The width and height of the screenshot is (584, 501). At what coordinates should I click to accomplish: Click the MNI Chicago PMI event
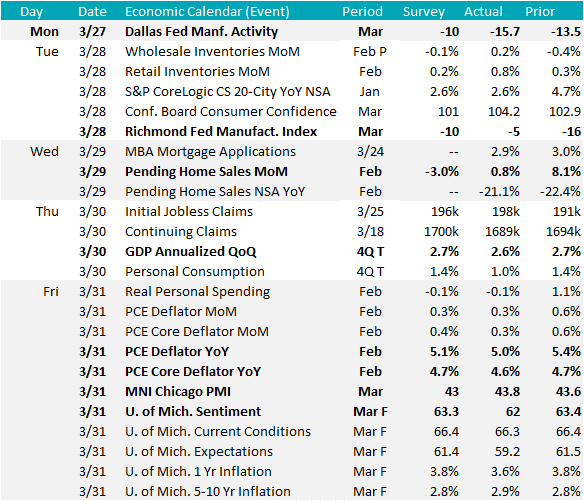click(x=178, y=392)
